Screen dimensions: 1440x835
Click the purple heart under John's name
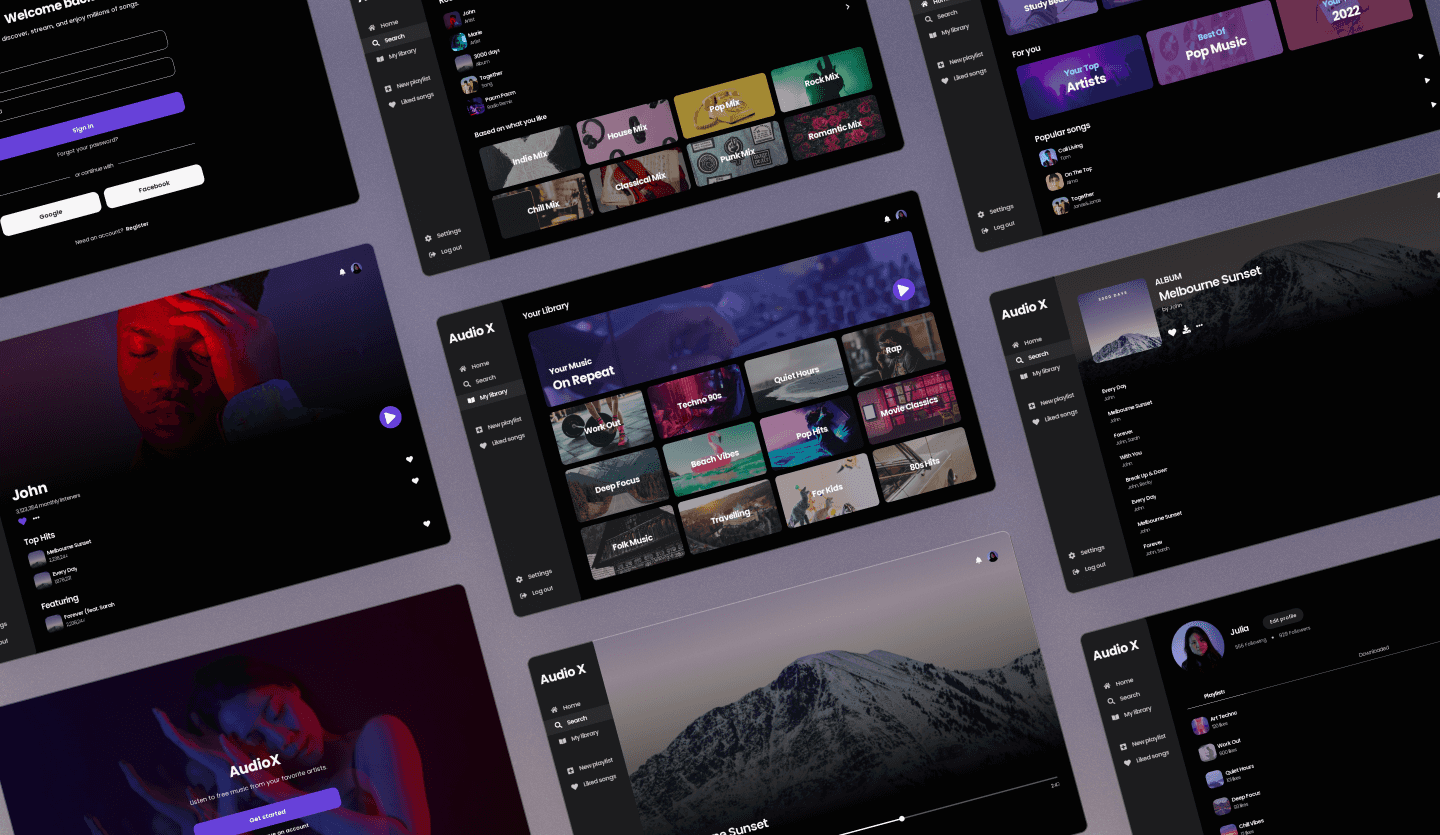[x=23, y=521]
